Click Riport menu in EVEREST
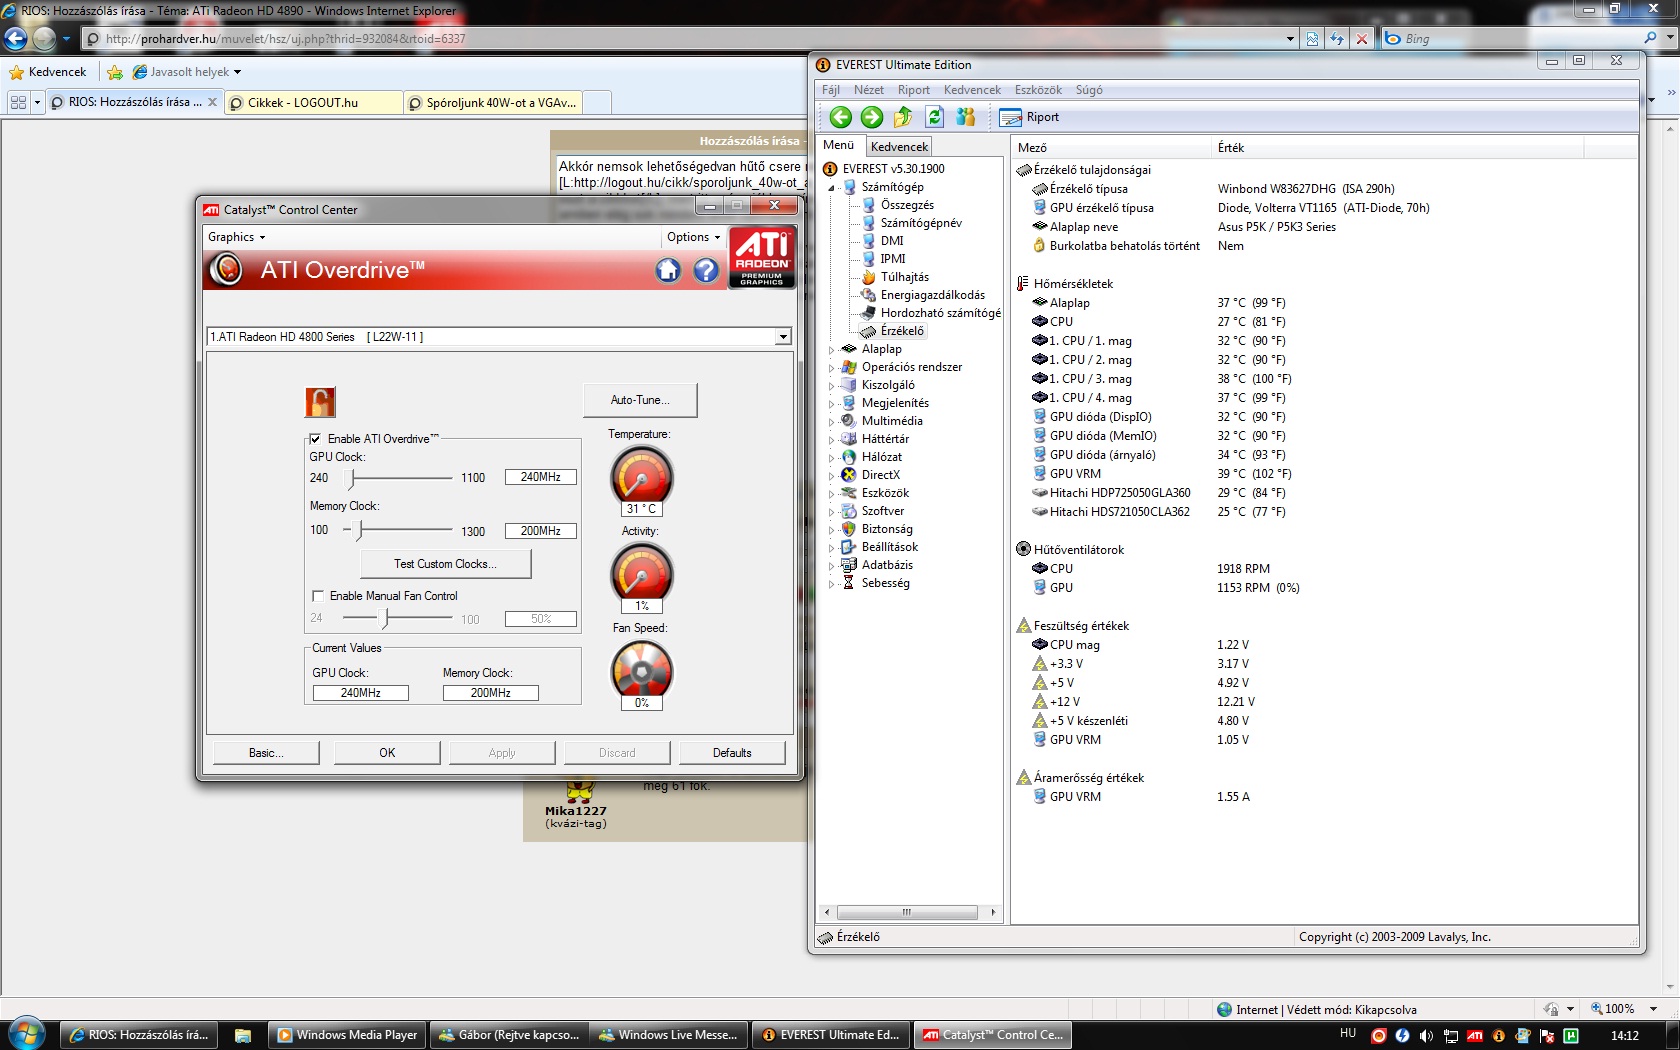1680x1050 pixels. click(914, 90)
